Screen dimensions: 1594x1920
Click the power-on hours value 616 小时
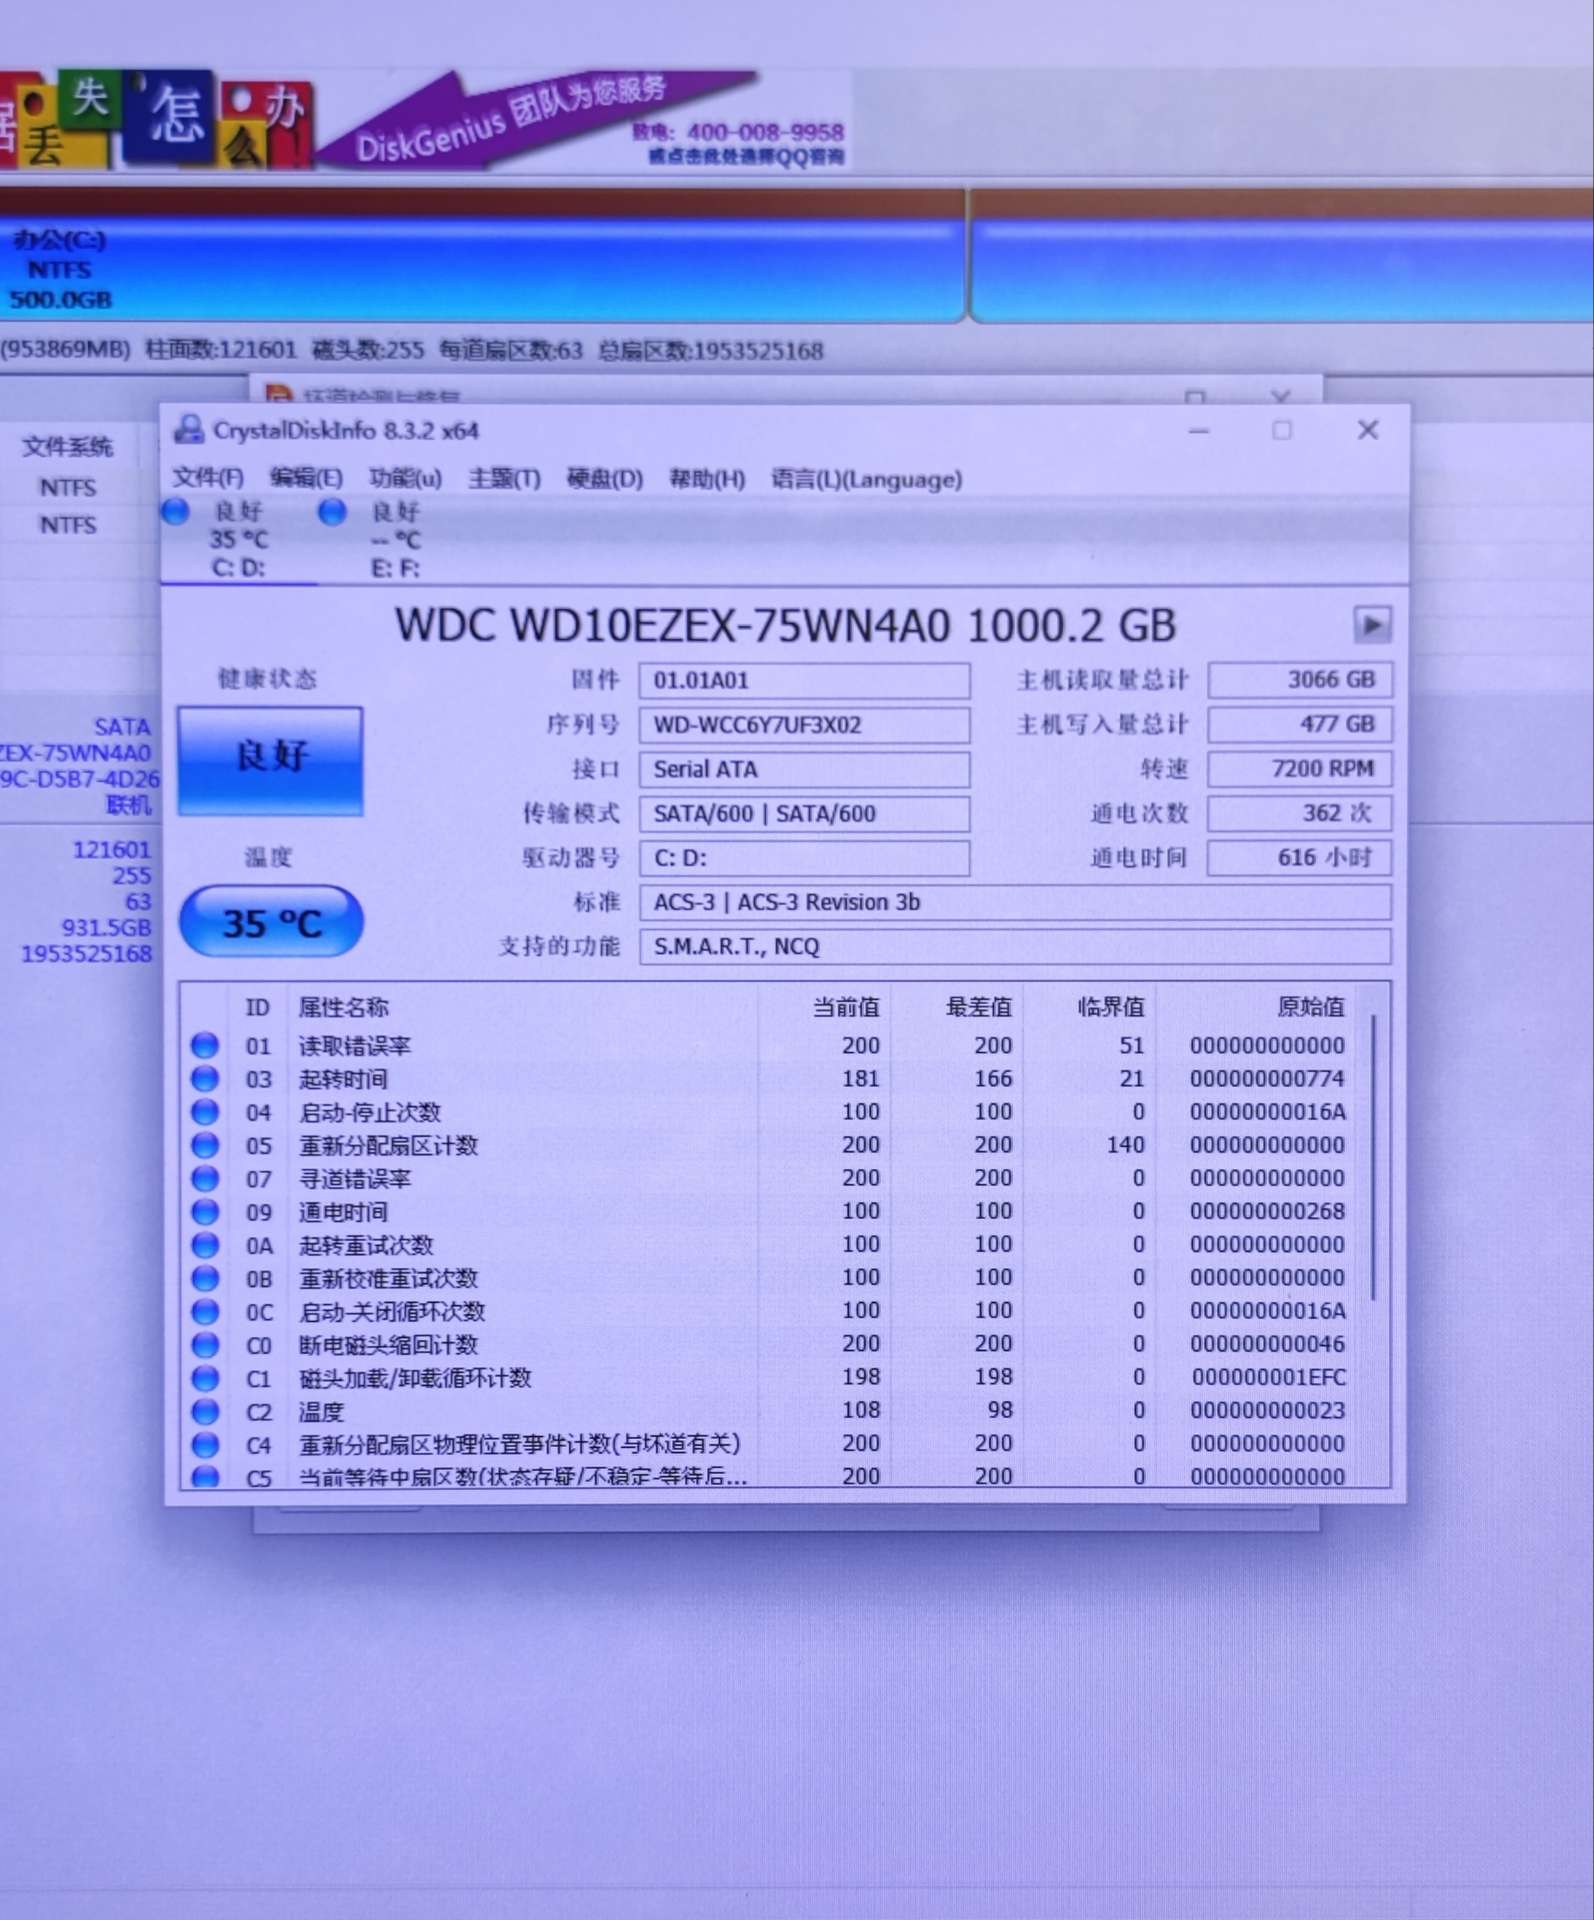point(1299,858)
